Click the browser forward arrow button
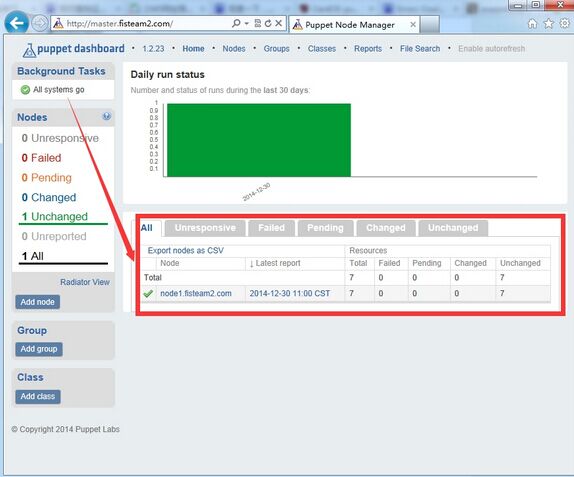Image resolution: width=574 pixels, height=477 pixels. point(39,23)
